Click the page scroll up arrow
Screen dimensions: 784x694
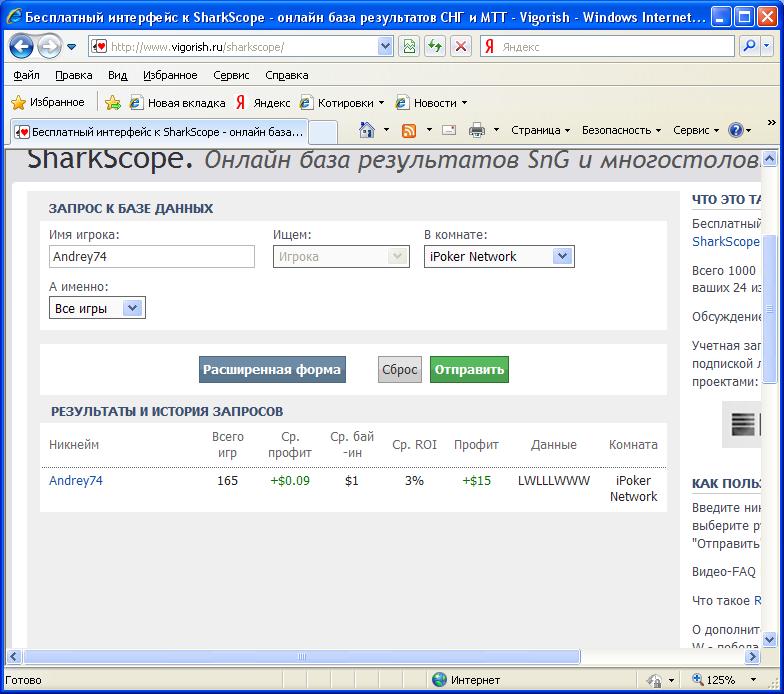770,159
